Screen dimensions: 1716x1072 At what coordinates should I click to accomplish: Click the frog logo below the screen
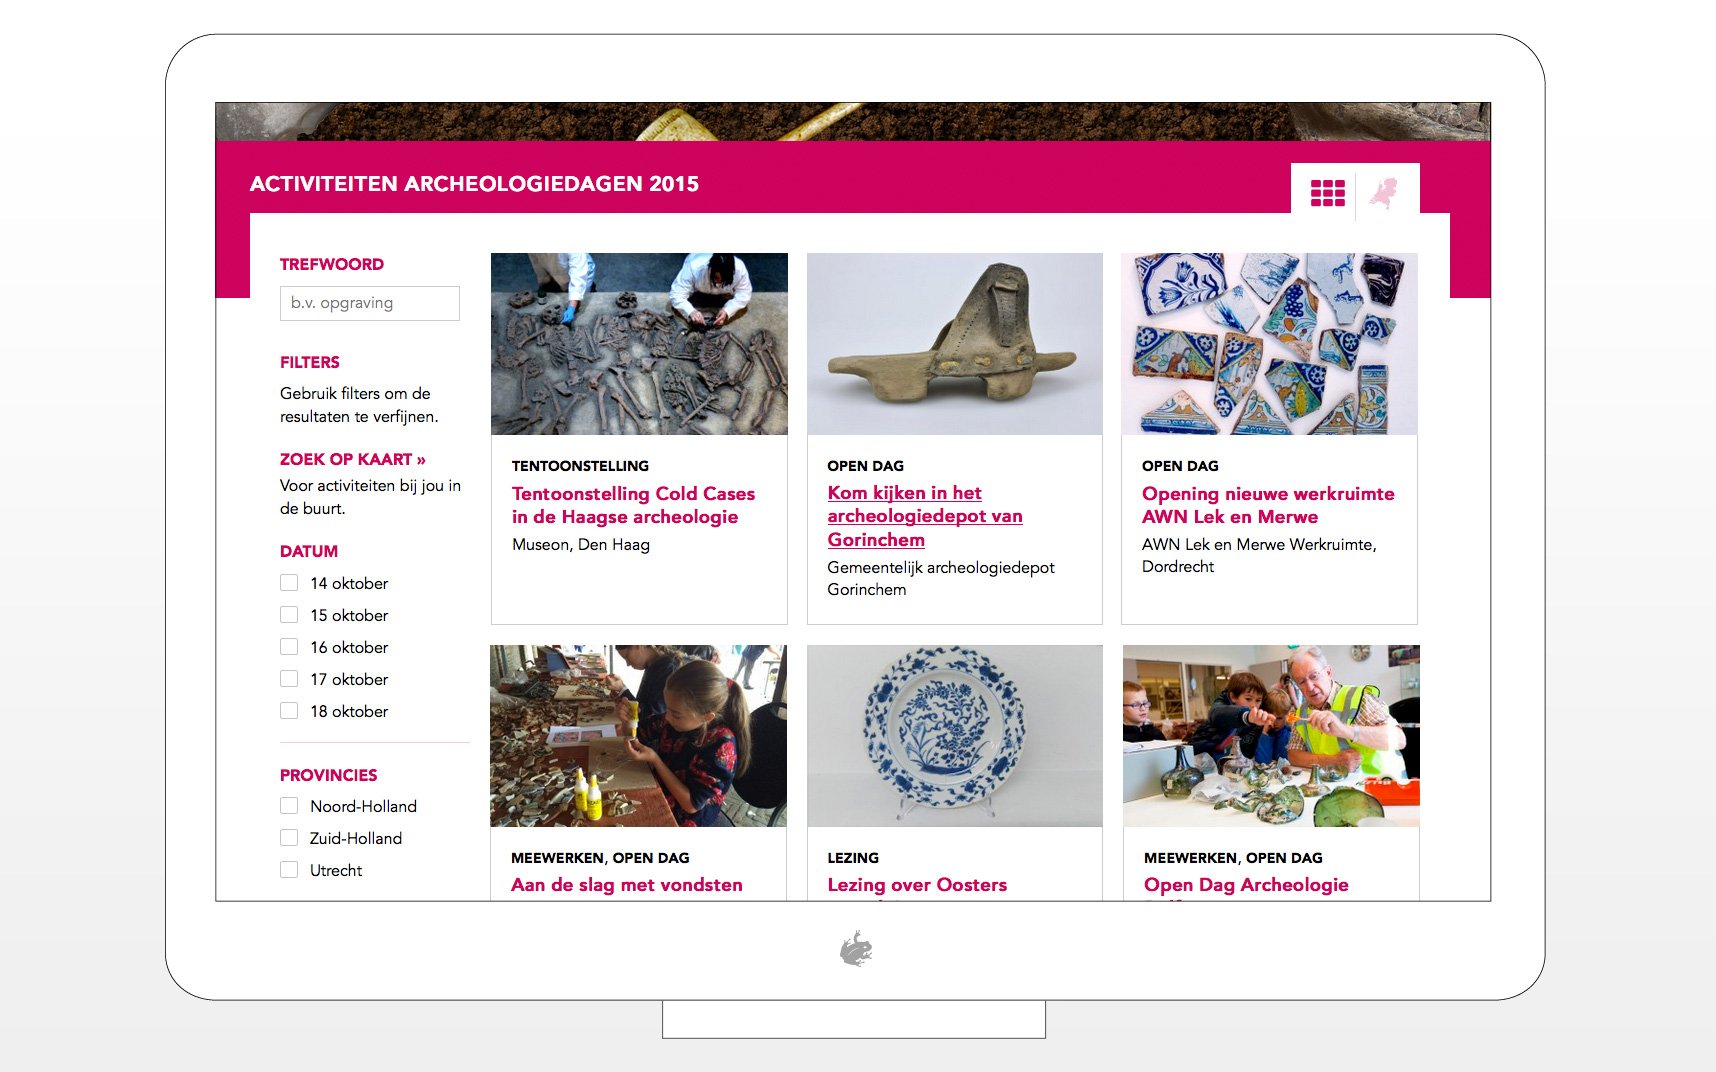coord(856,949)
